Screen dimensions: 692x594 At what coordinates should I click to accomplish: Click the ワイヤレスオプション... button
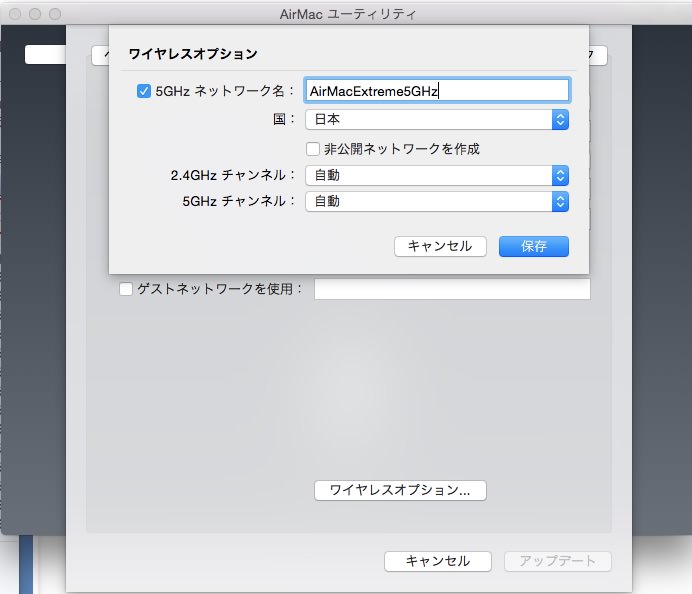(400, 490)
